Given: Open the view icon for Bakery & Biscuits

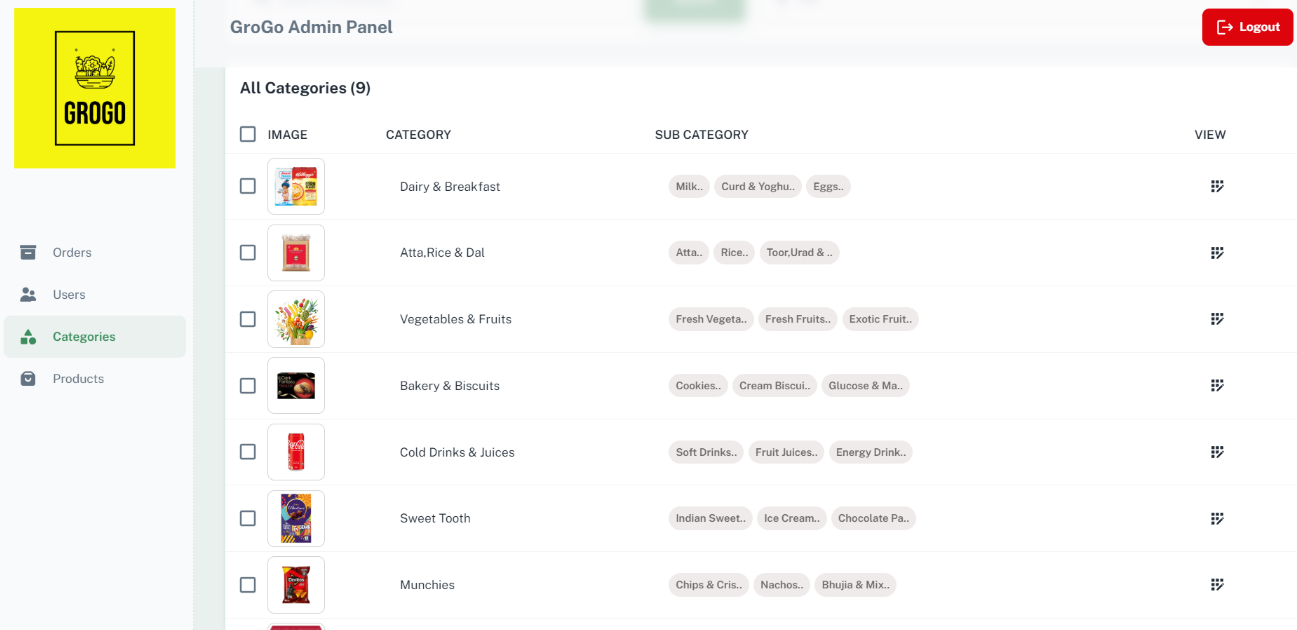Looking at the screenshot, I should (x=1217, y=385).
